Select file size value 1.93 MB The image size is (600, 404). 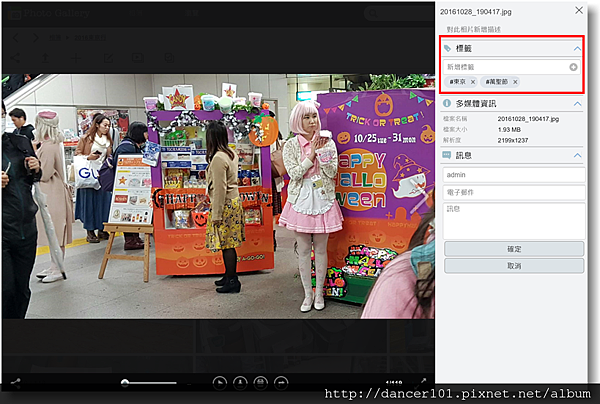(x=509, y=130)
